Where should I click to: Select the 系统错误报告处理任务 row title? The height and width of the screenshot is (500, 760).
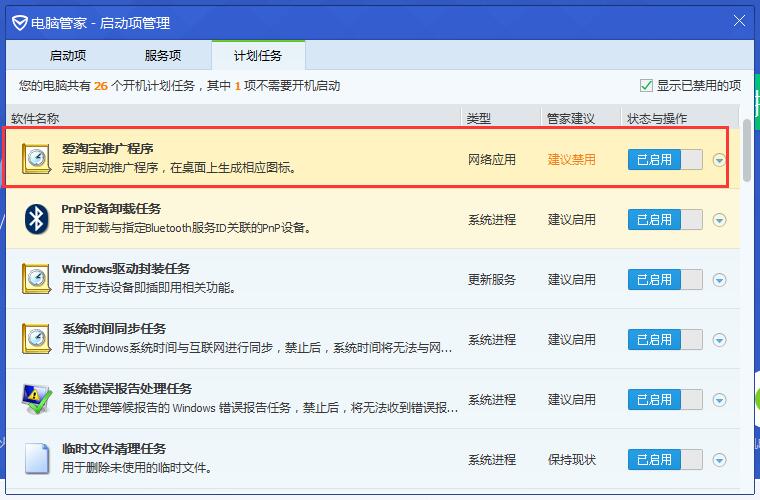(127, 389)
